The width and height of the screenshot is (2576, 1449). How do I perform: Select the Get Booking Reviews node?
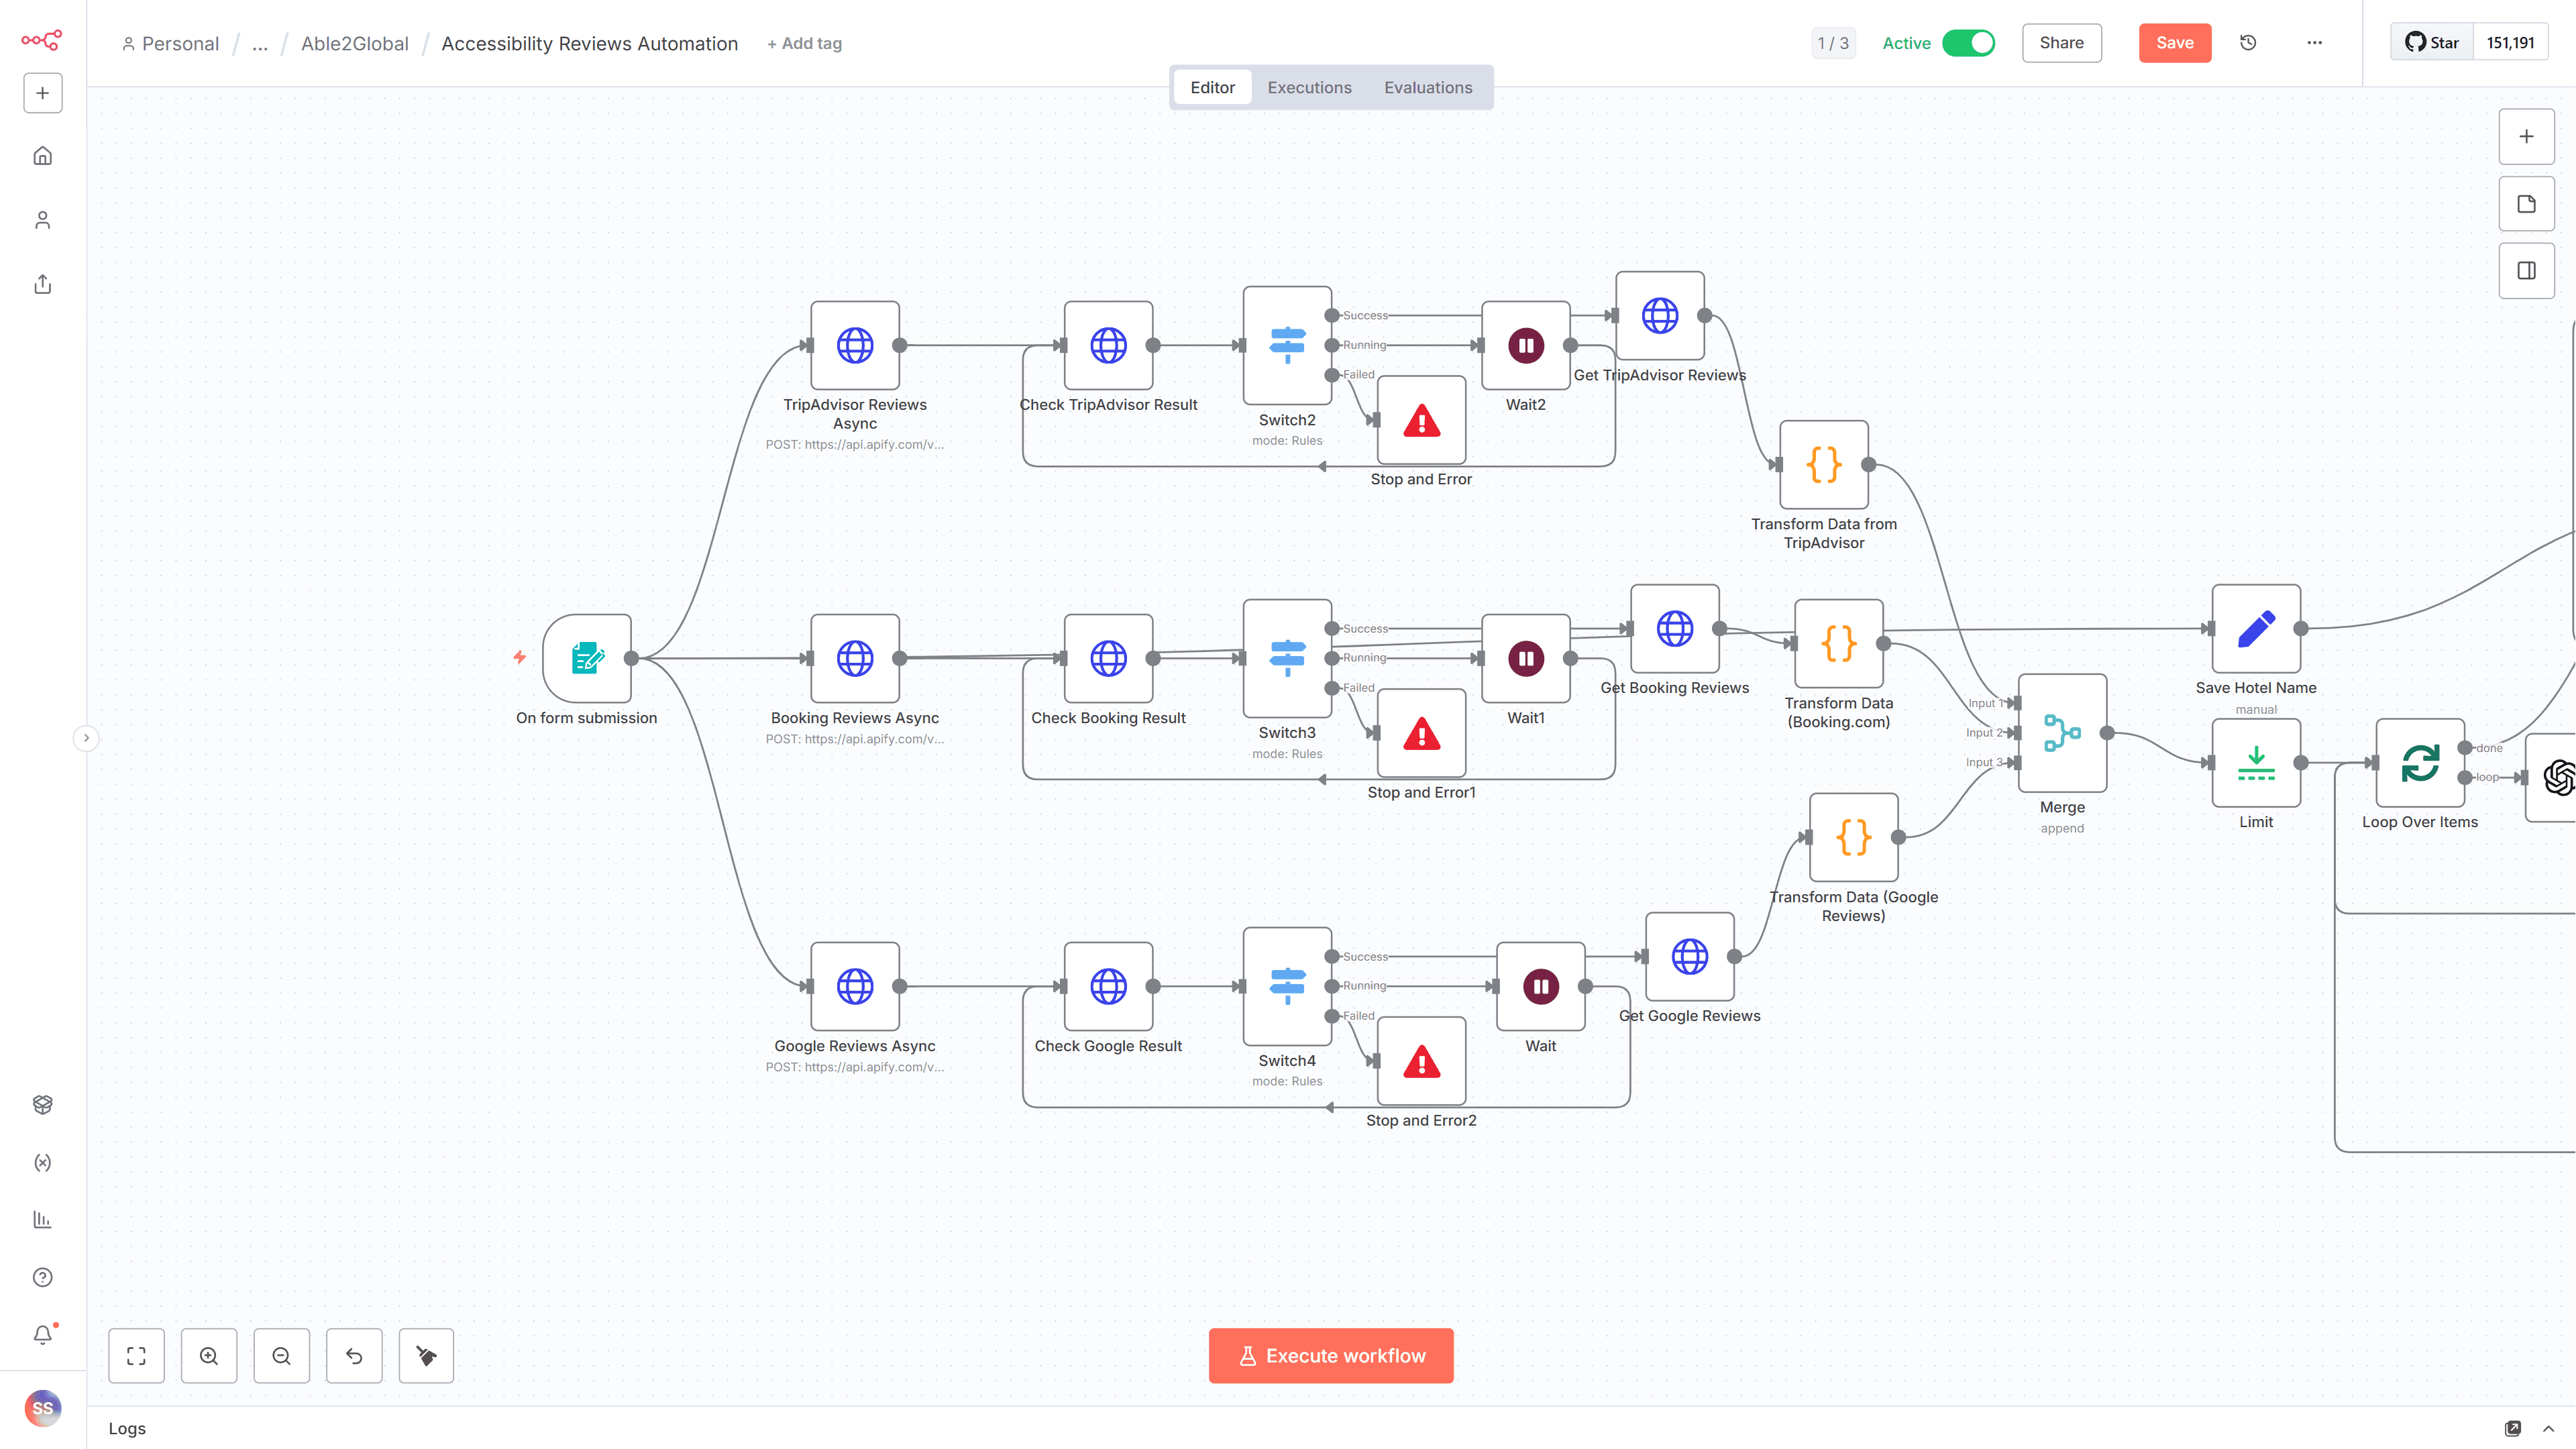coord(1675,629)
